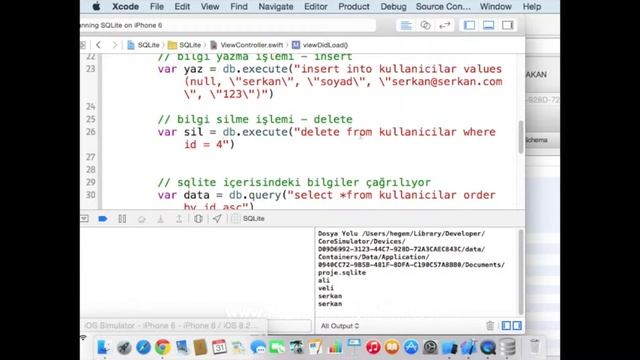Open the Window menu

coord(496,7)
